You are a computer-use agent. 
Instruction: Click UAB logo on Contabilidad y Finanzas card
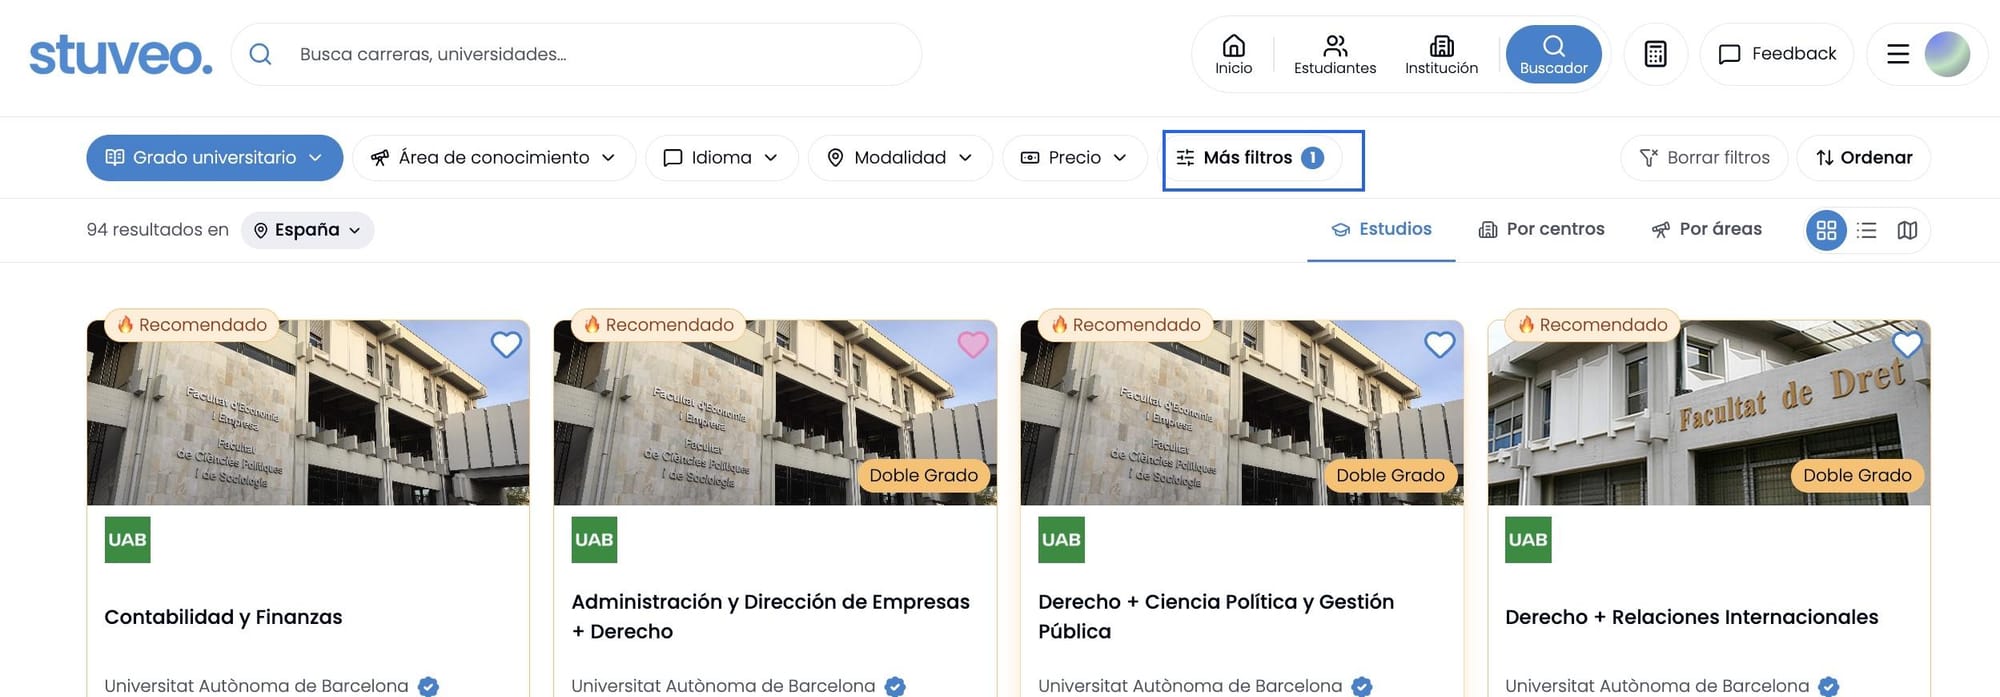[127, 540]
